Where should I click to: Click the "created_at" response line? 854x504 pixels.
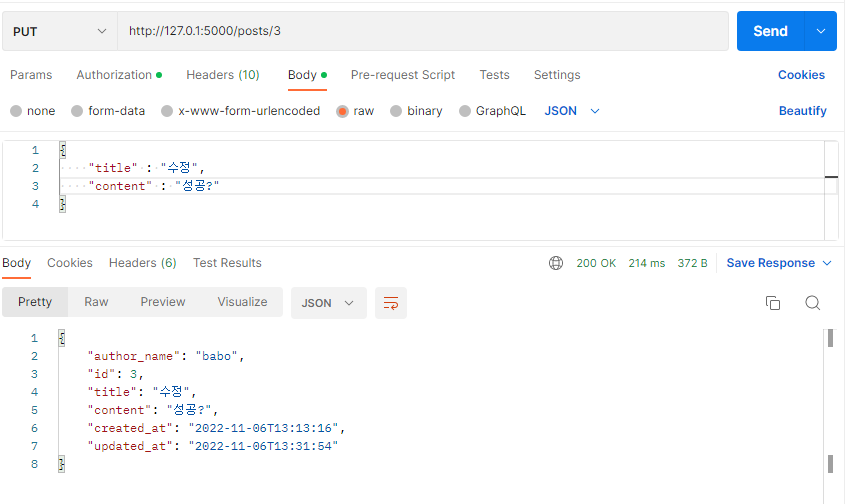coord(216,428)
